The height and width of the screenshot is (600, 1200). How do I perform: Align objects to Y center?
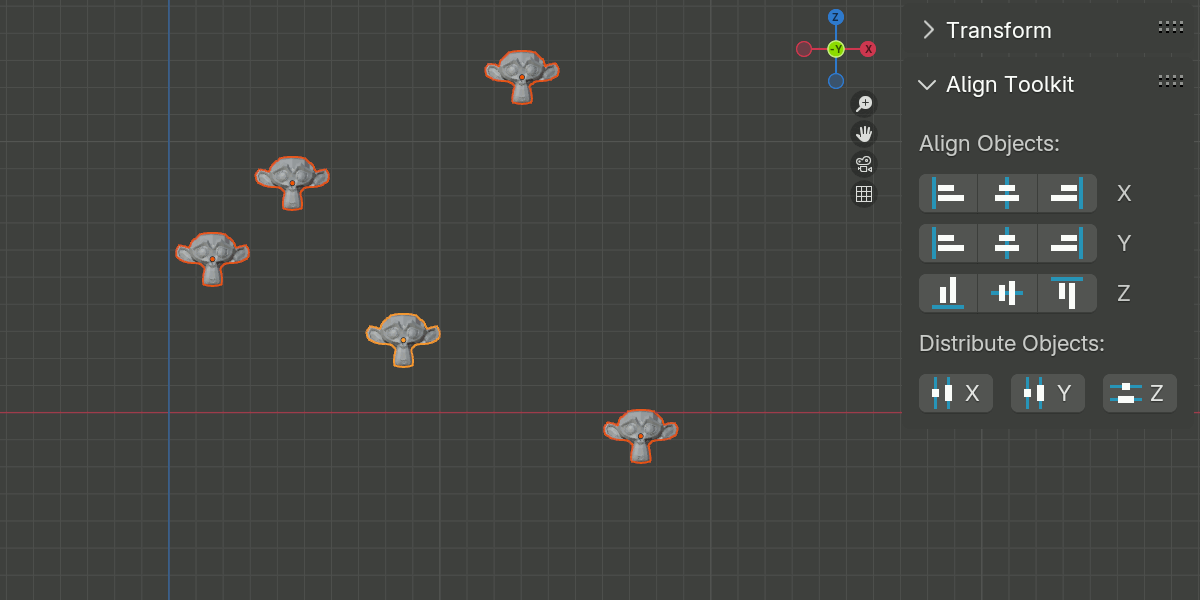pyautogui.click(x=1007, y=243)
